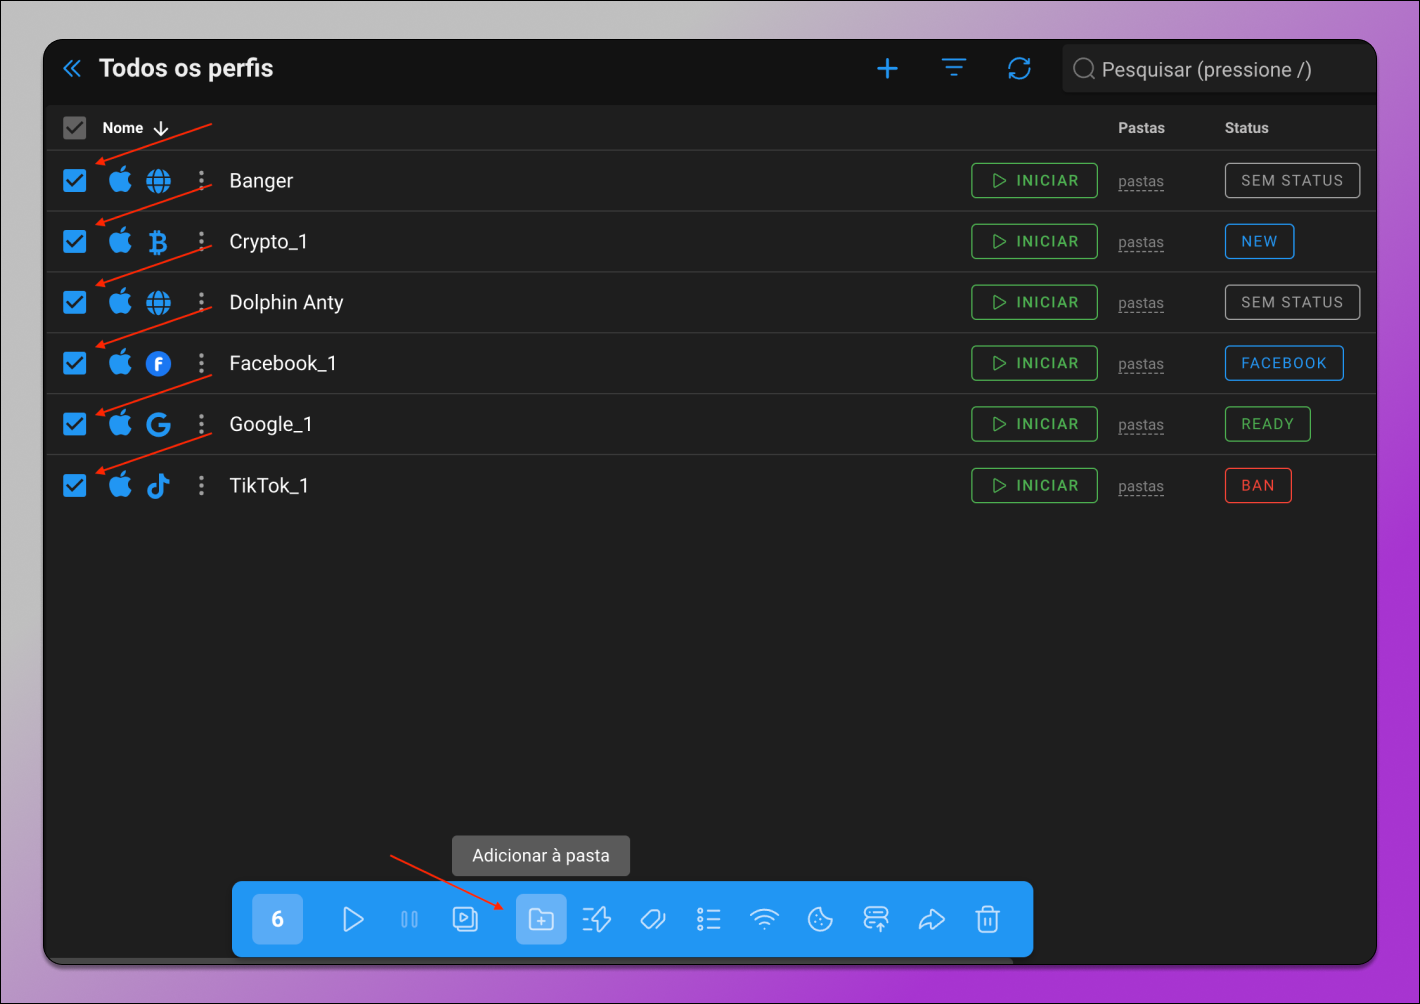Click the selected count badge 6
The height and width of the screenshot is (1004, 1420).
point(277,919)
